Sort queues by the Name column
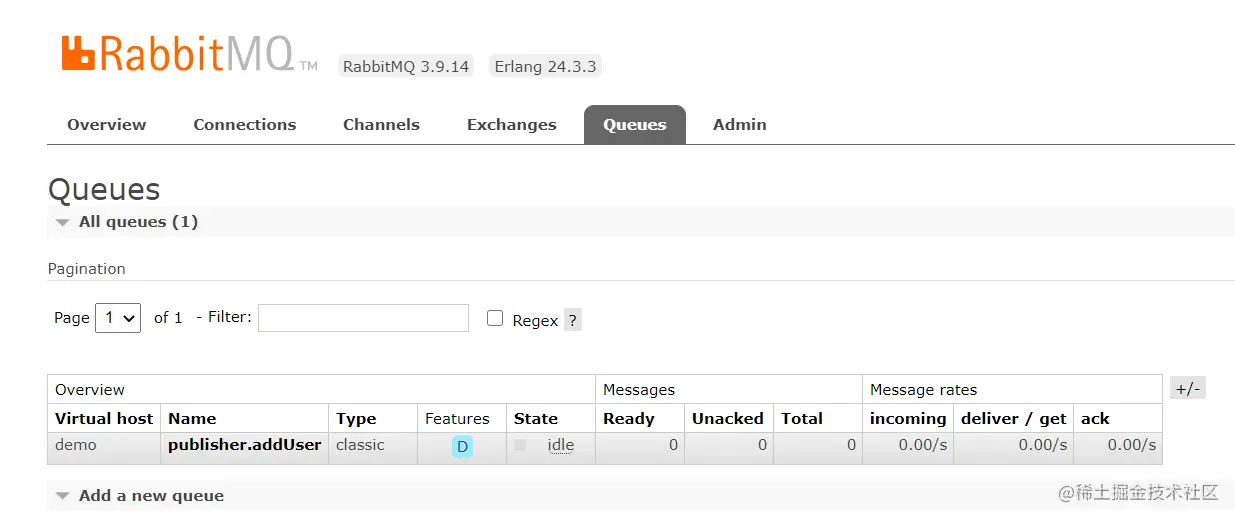Viewport: 1235px width, 519px height. [192, 419]
